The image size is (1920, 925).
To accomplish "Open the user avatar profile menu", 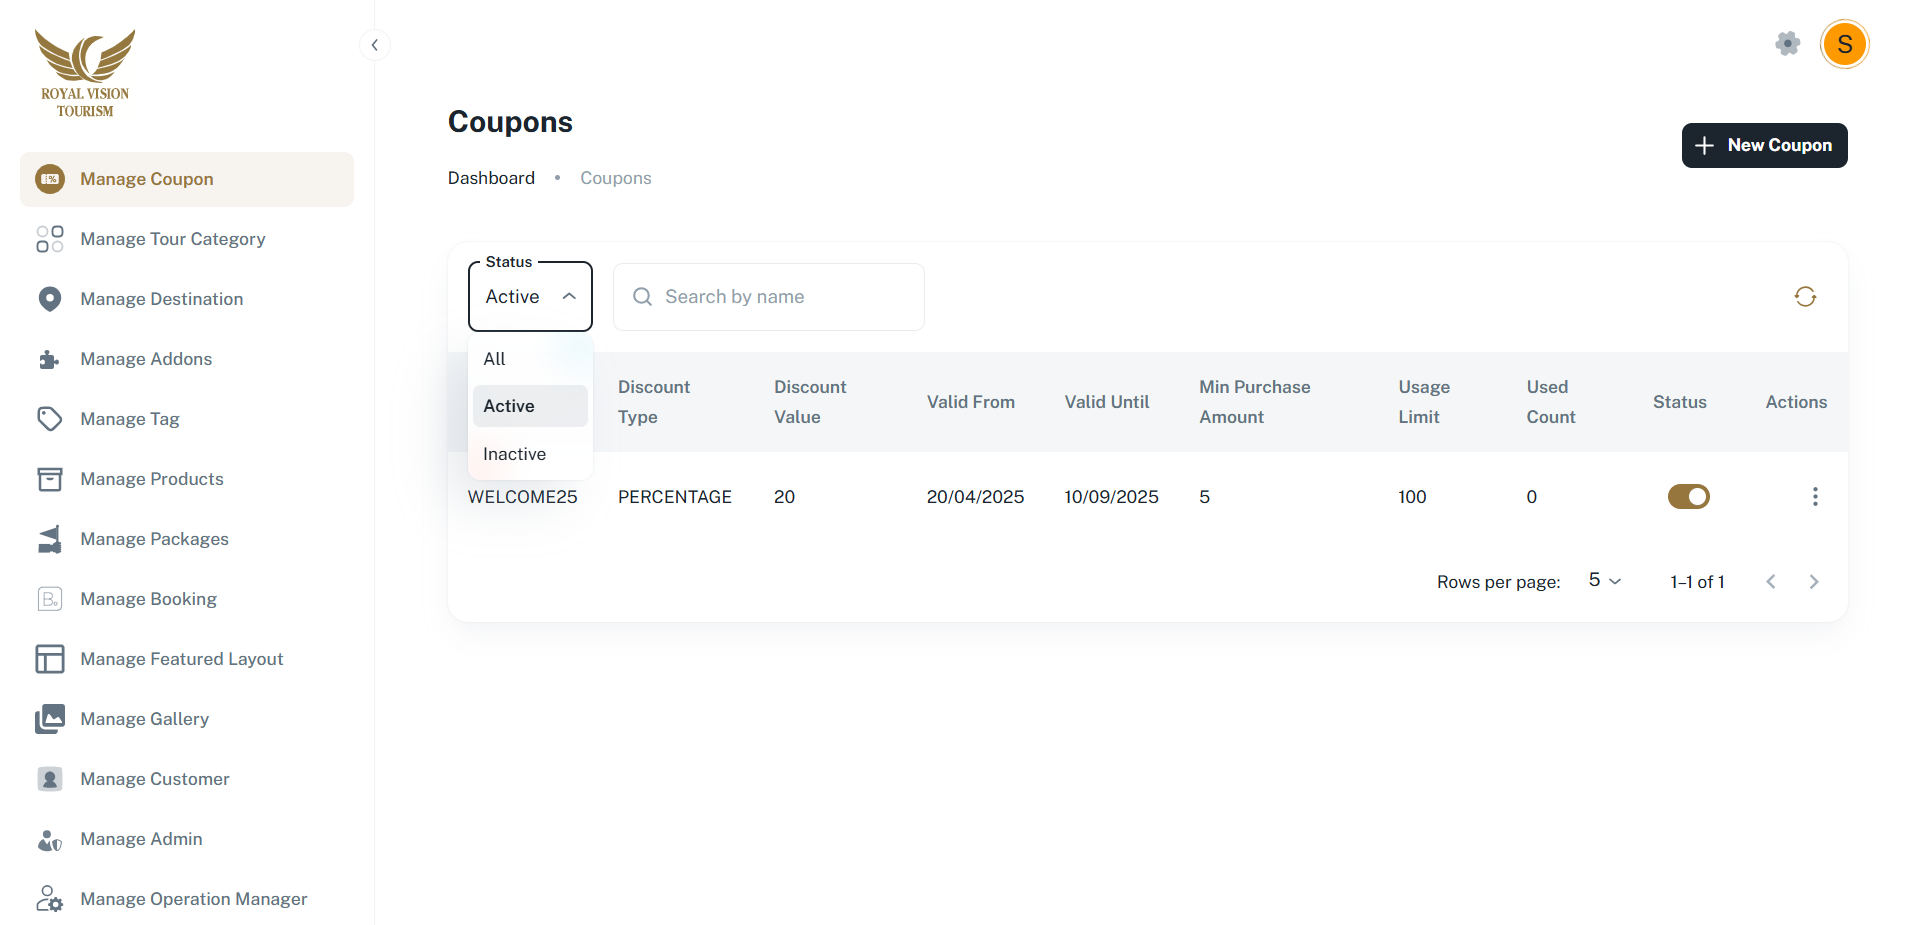I will tap(1844, 44).
